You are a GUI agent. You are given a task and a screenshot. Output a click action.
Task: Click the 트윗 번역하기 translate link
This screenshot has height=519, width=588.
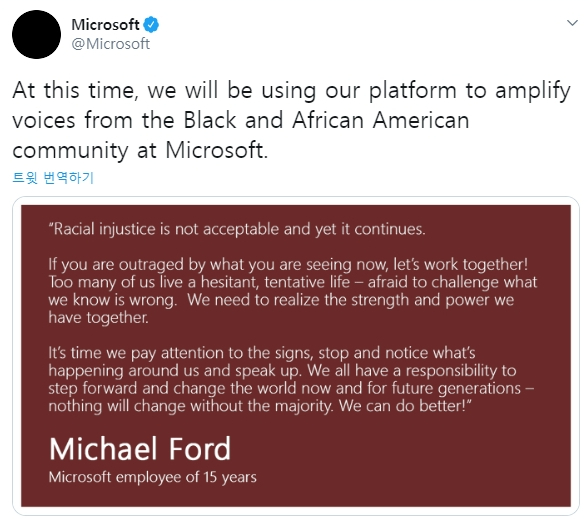(53, 177)
